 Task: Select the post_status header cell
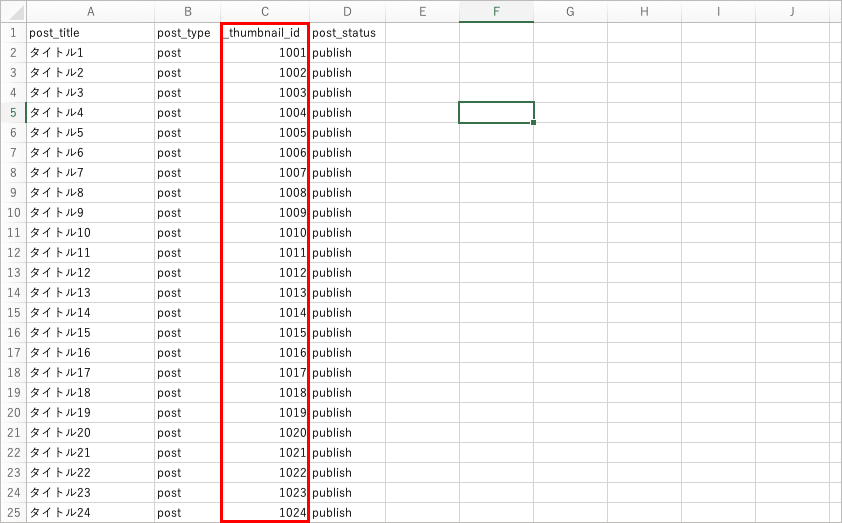tap(344, 33)
